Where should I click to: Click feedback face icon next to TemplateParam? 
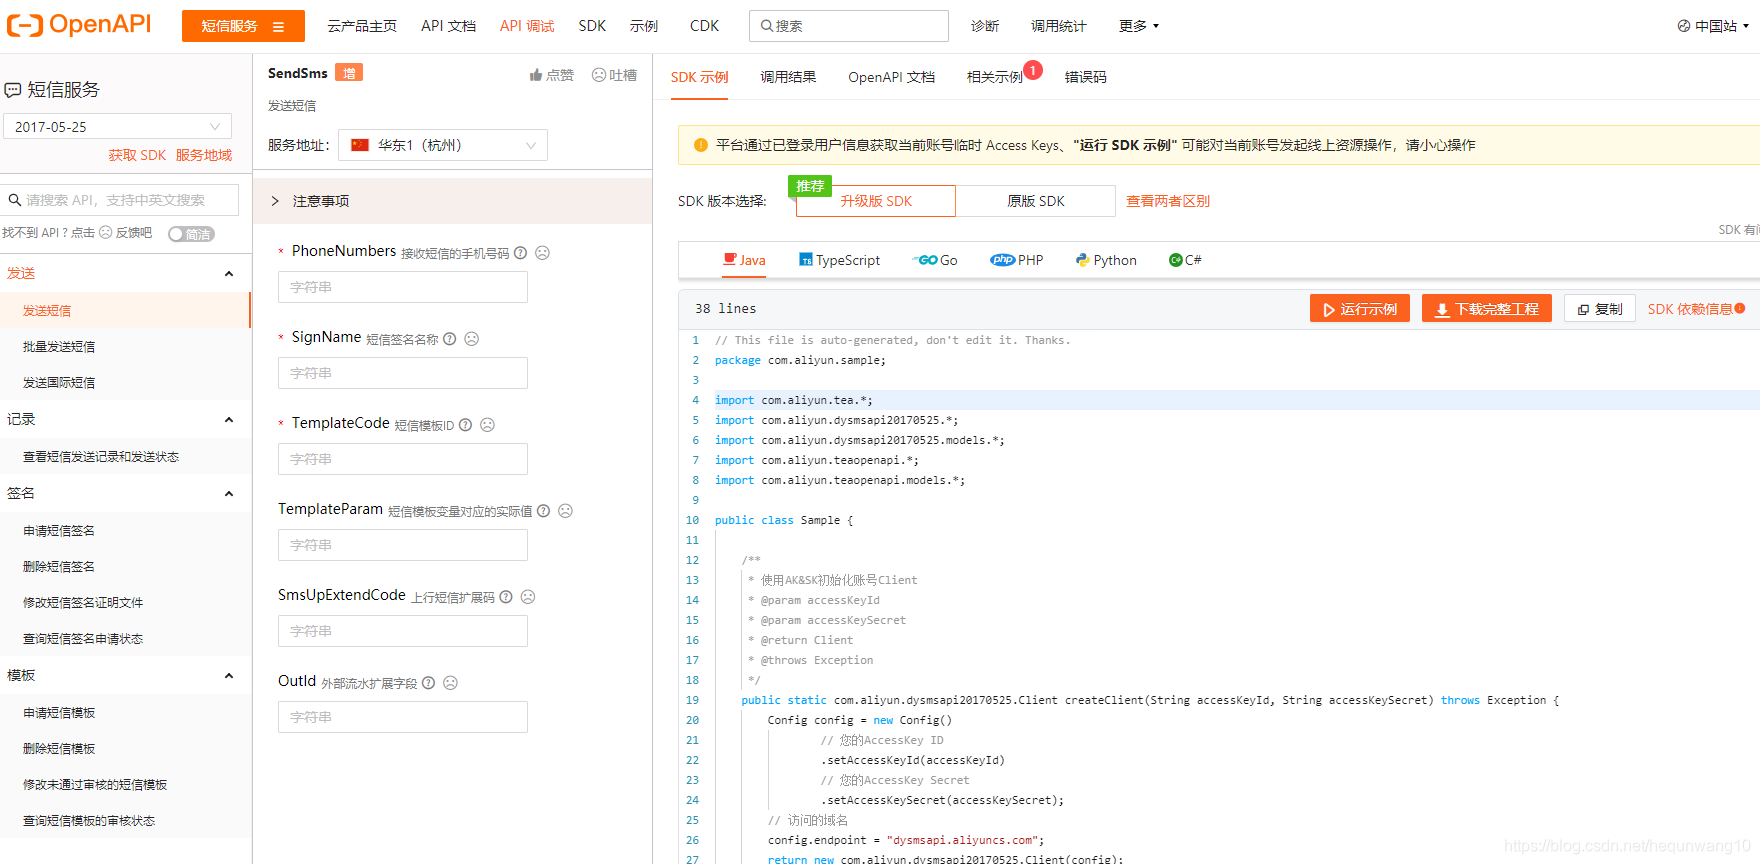[565, 511]
